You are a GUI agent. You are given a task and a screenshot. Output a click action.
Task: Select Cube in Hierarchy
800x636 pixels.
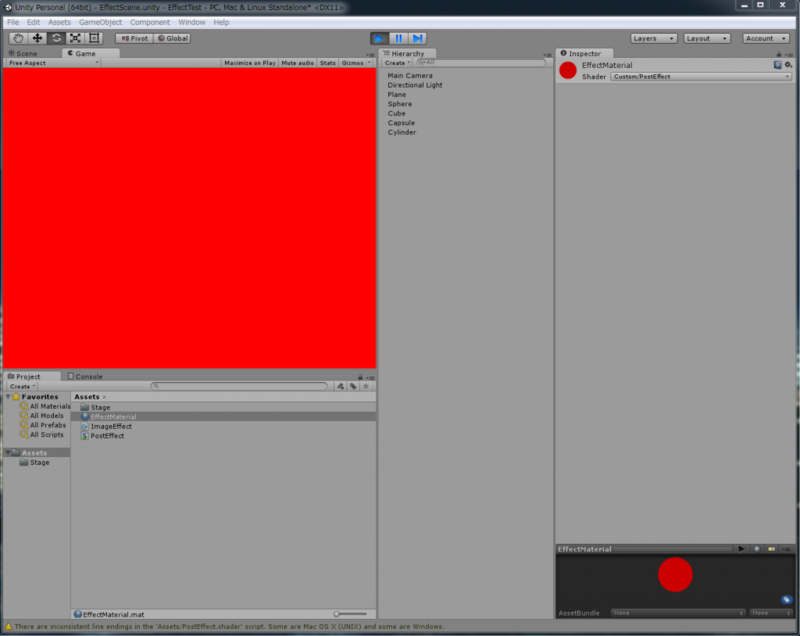[x=396, y=113]
